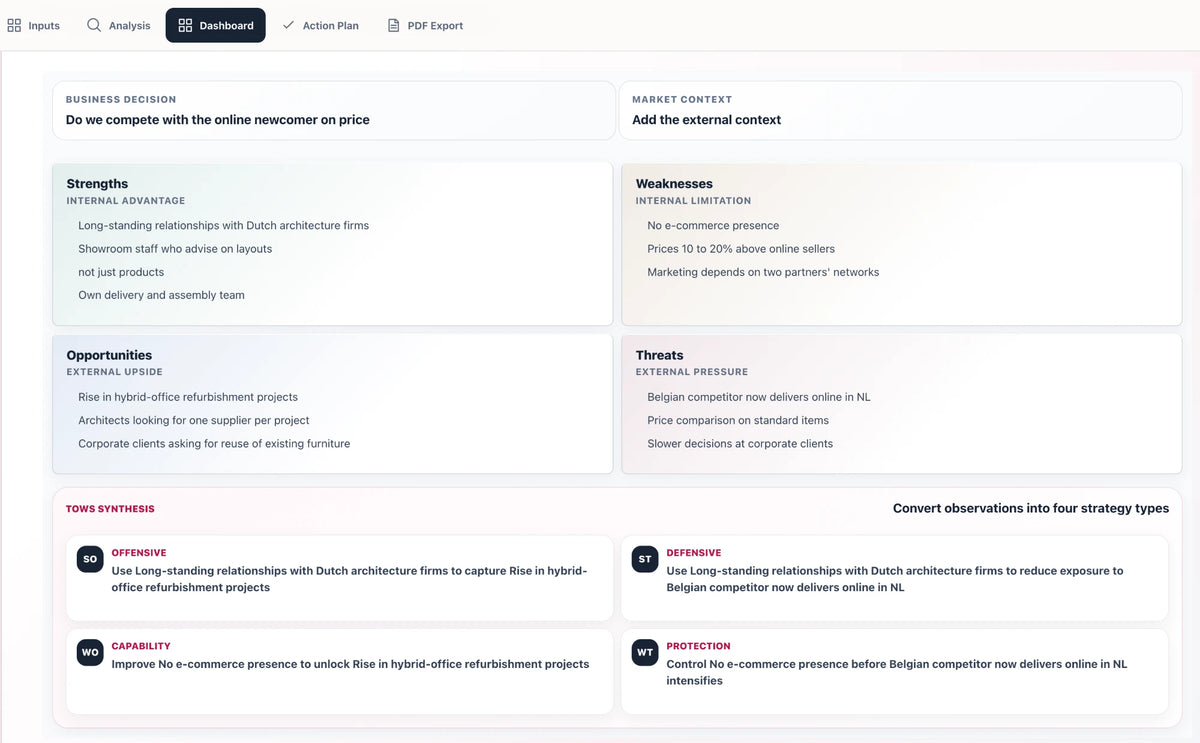Click the WO badge in TOWS synthesis
Screen dimensions: 1200x743
tap(90, 652)
